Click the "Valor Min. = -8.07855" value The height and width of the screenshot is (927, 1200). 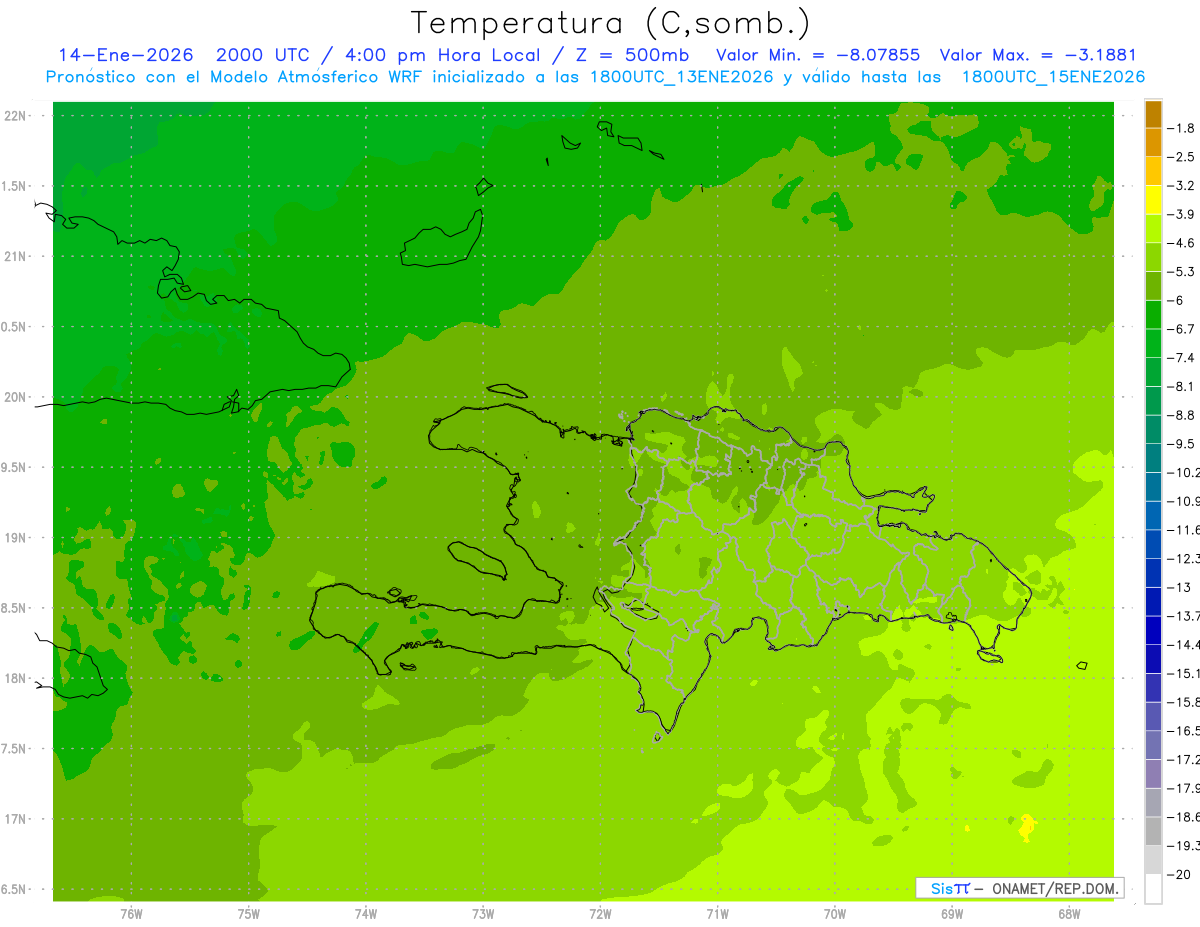(x=819, y=55)
